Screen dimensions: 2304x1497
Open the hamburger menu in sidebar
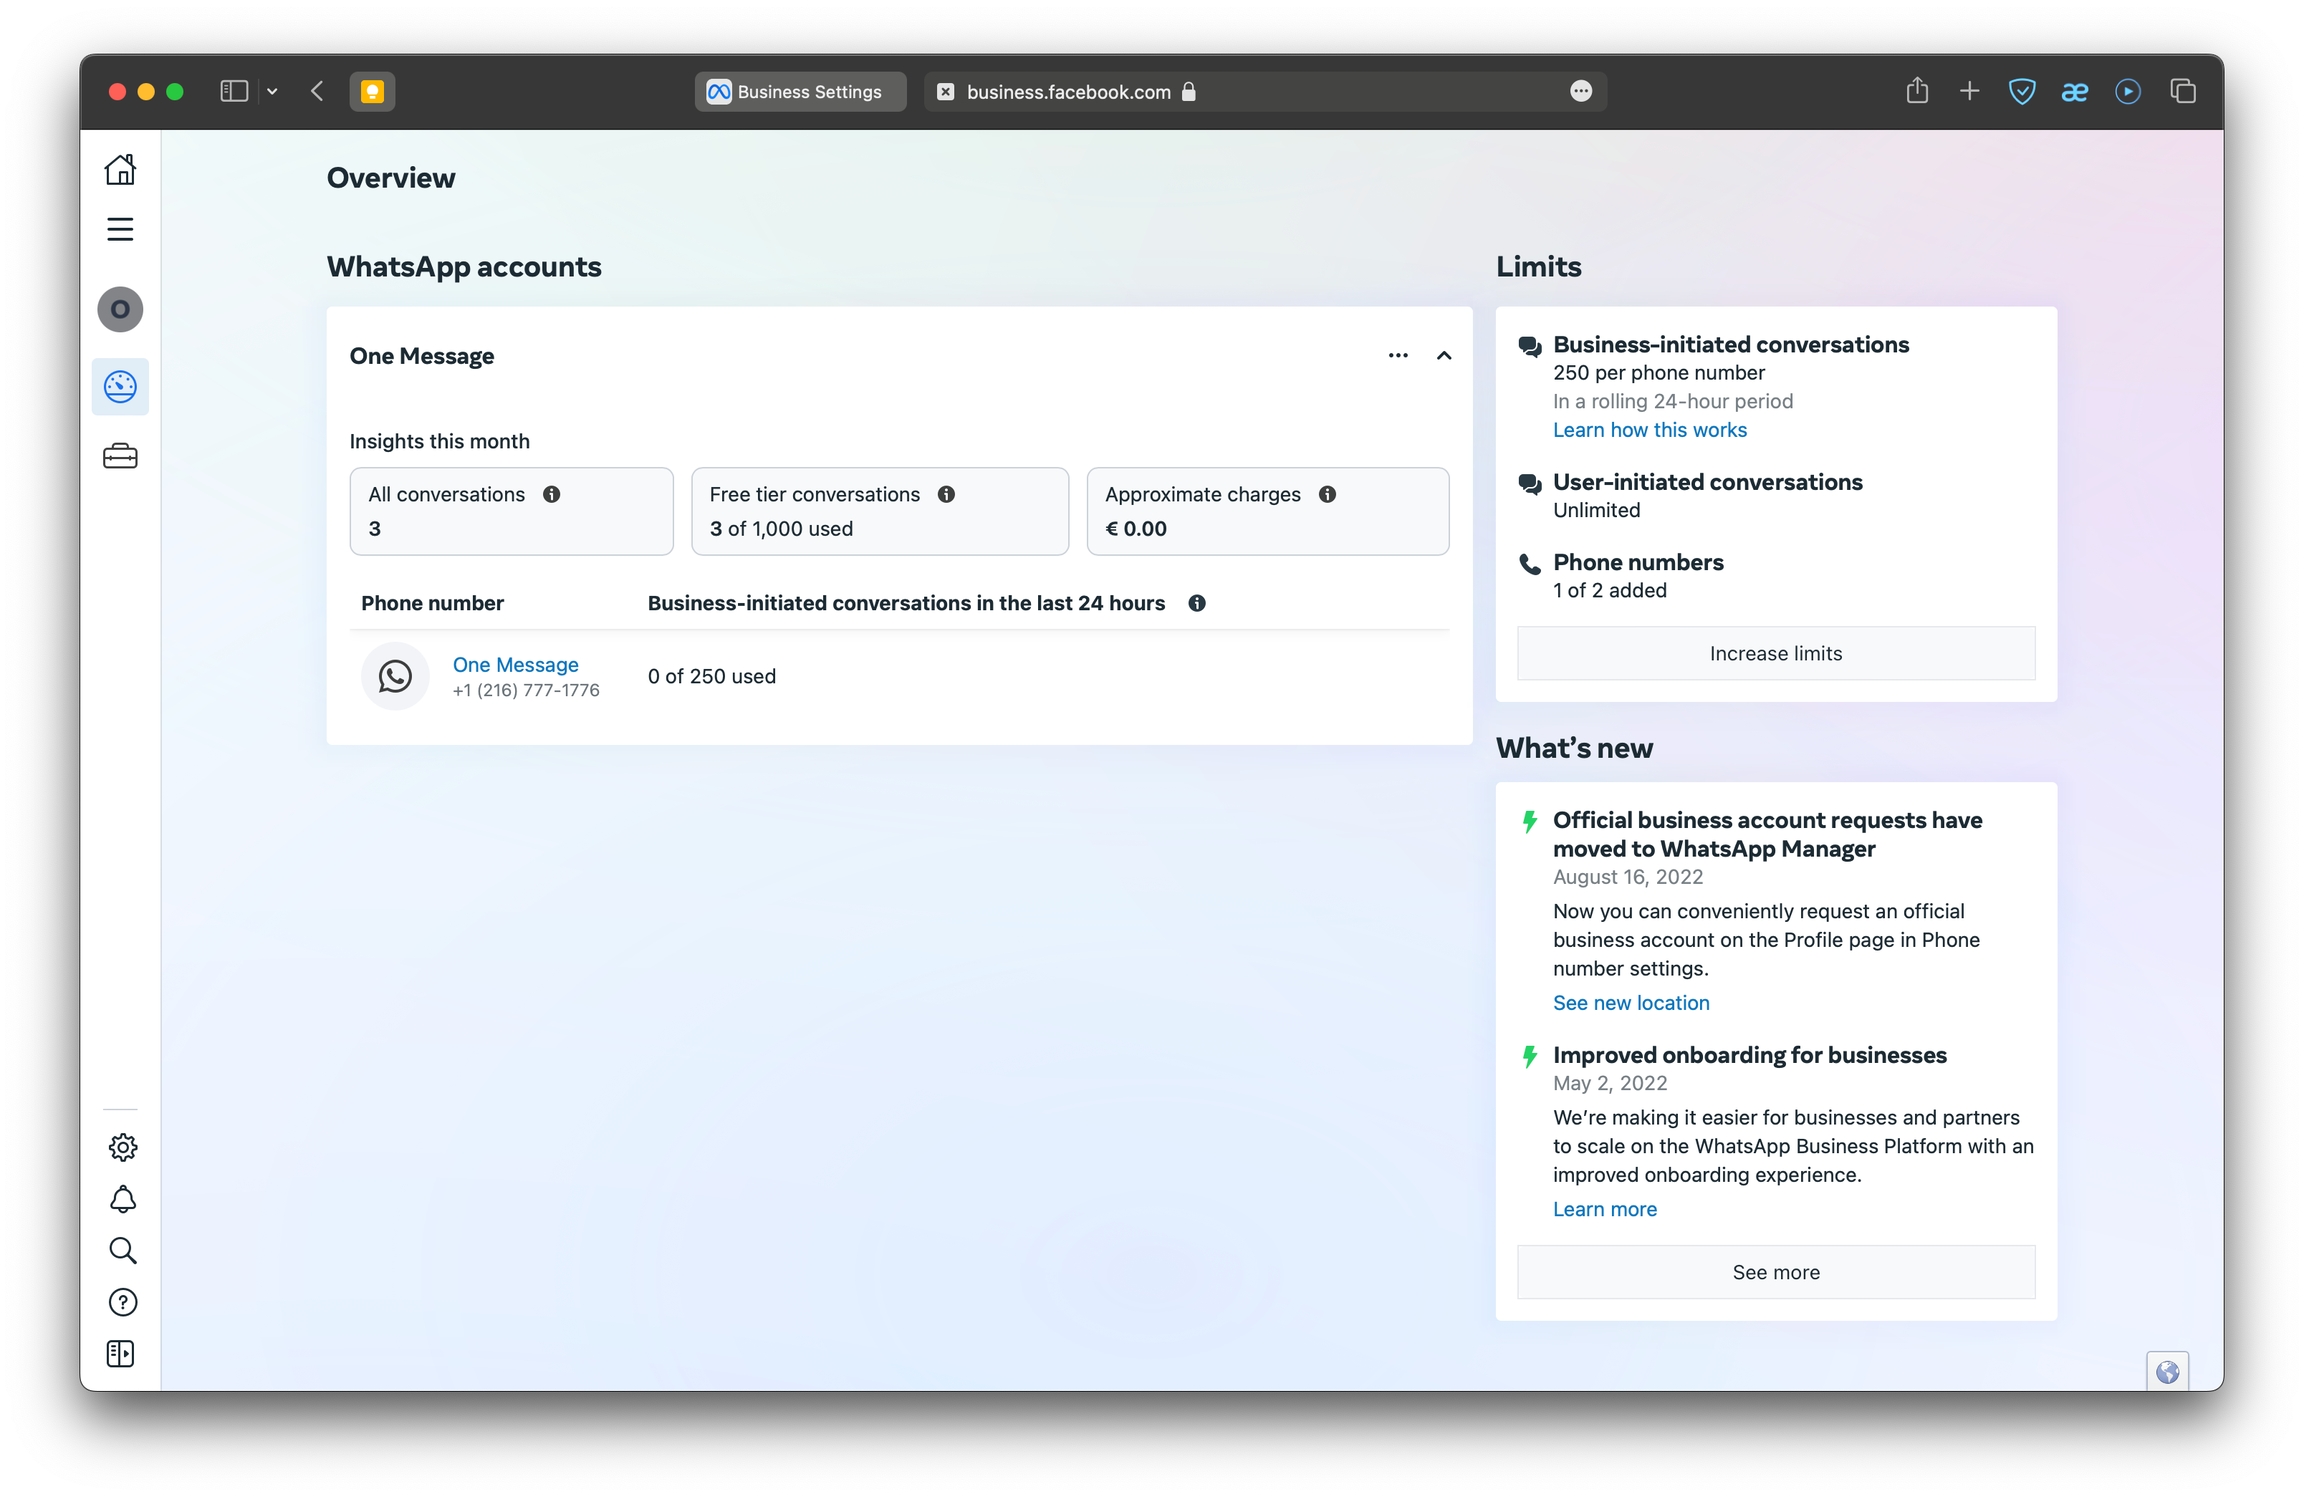pos(120,229)
